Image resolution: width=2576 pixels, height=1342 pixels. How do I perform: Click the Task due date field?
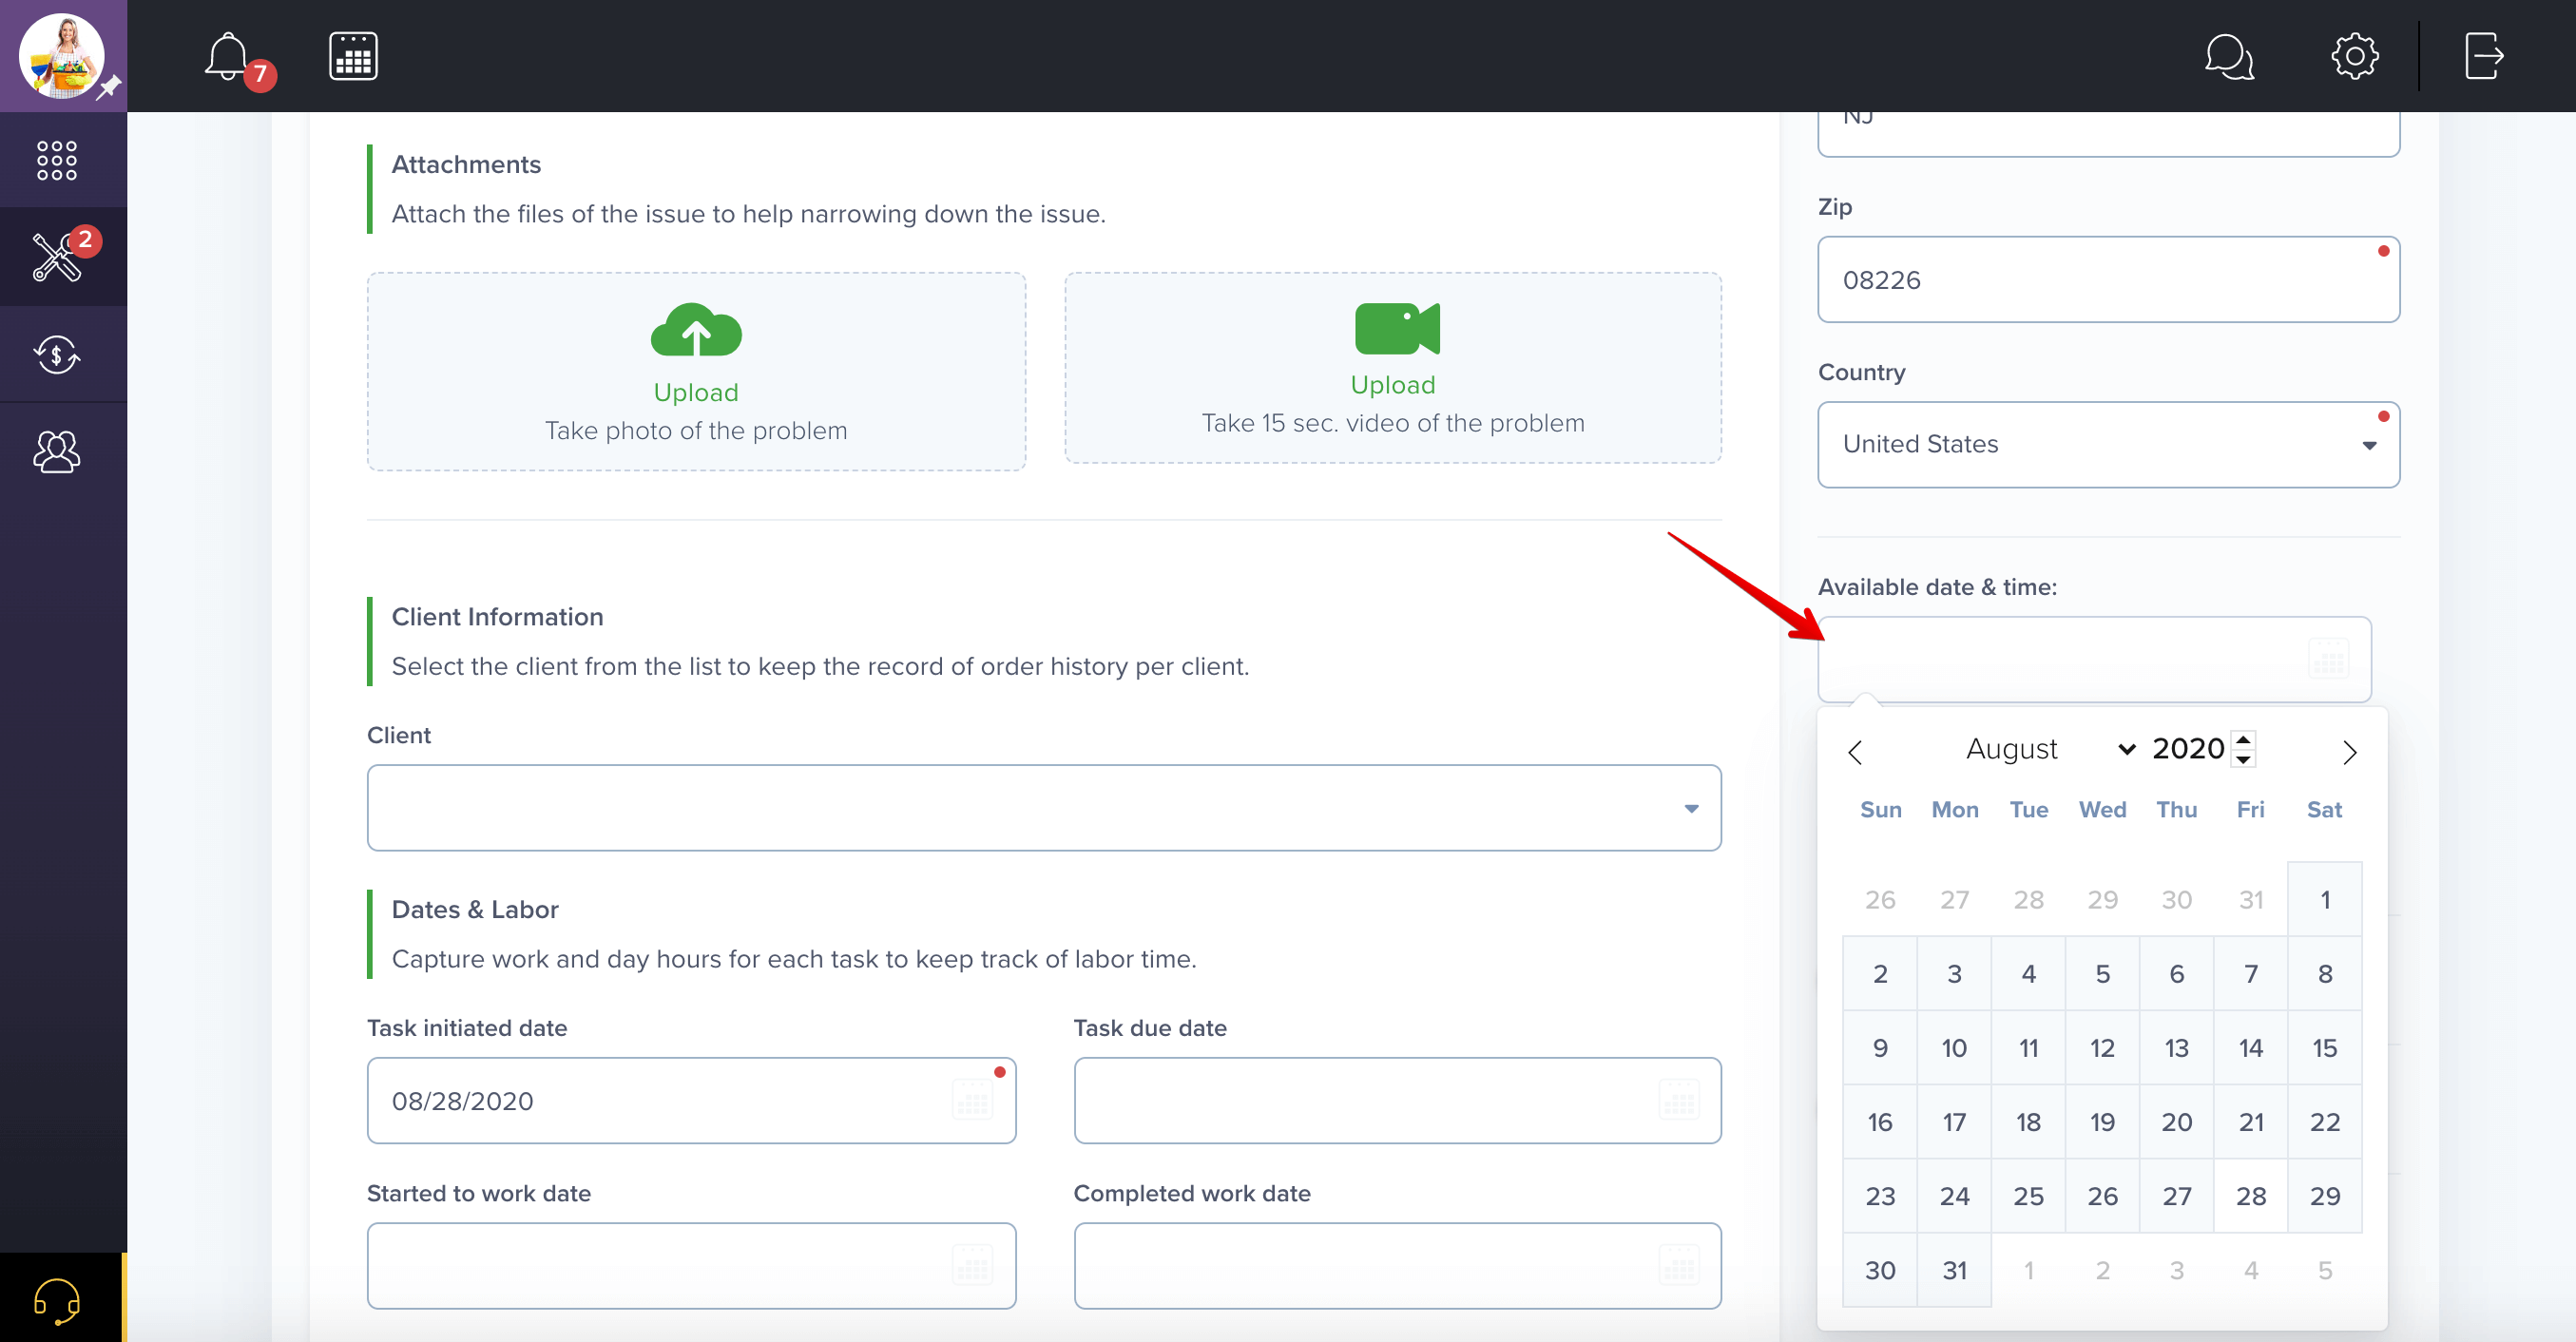(1397, 1100)
